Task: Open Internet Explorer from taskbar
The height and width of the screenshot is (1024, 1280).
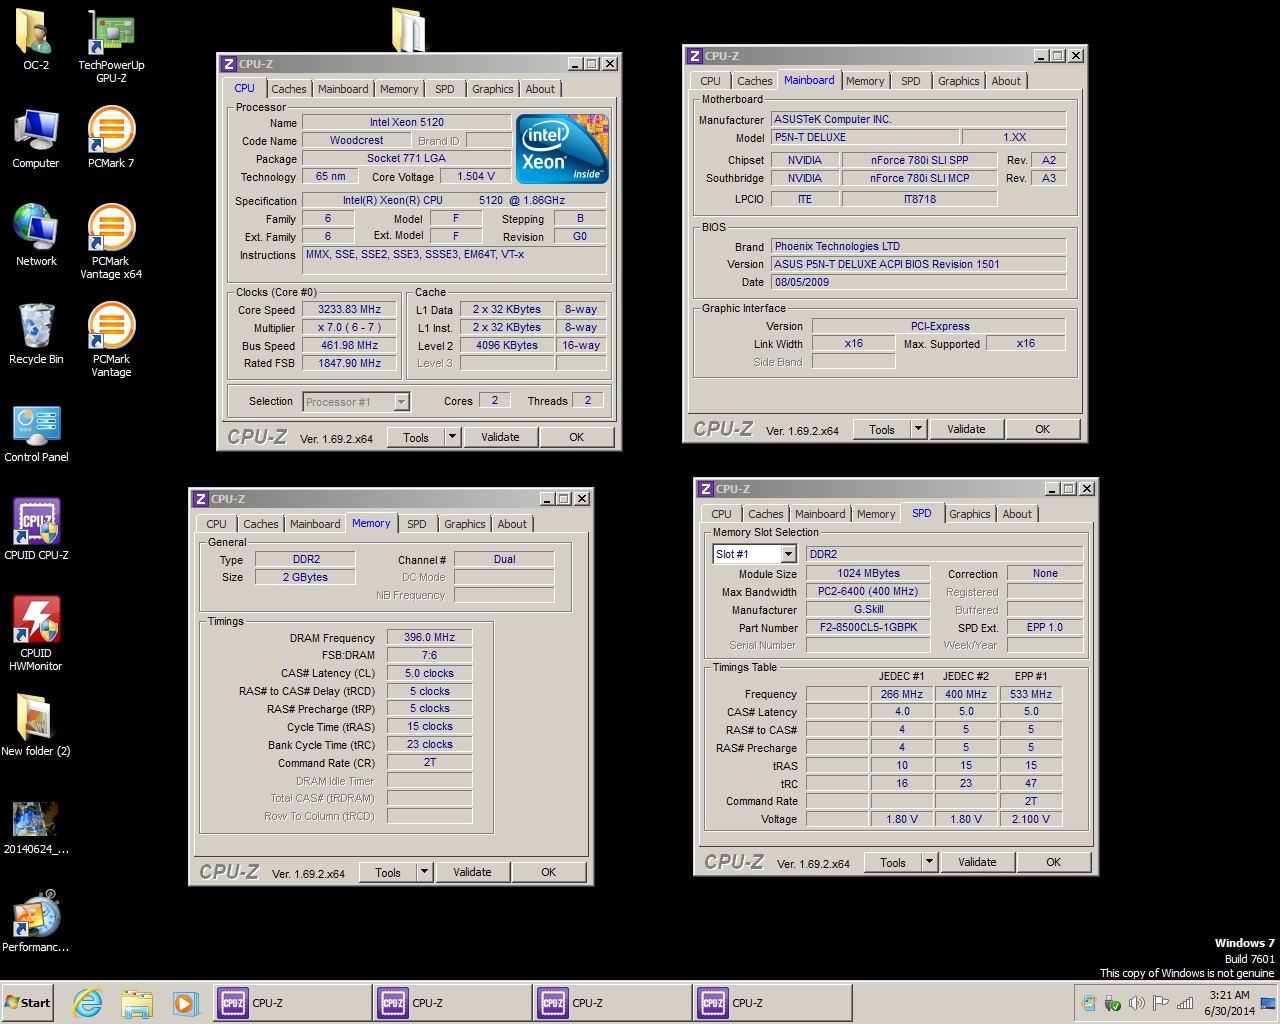Action: pos(88,1003)
